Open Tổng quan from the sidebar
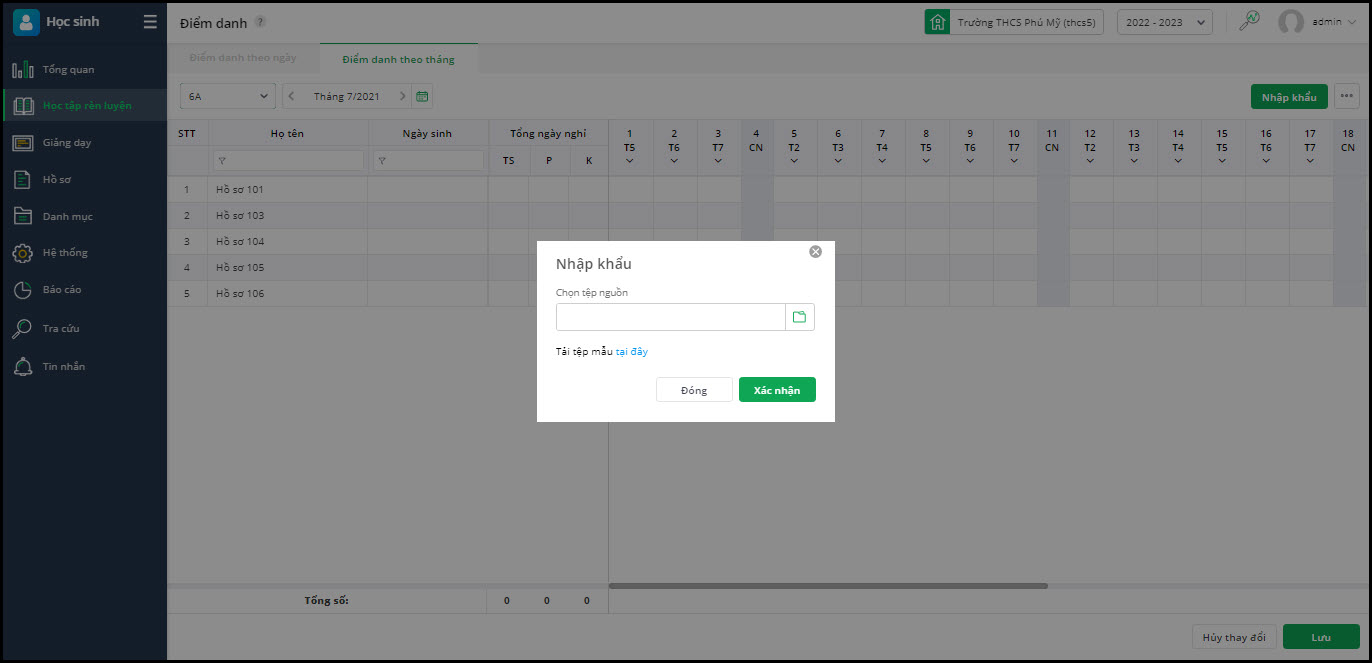Screen dimensions: 1372x663 tap(68, 70)
